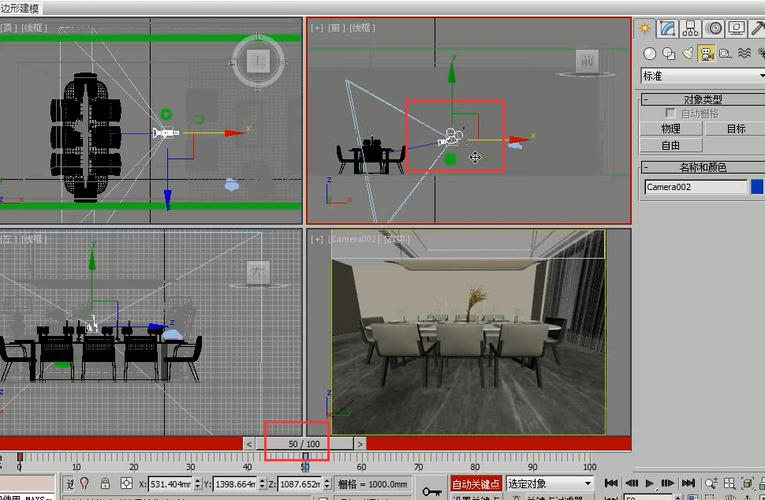
Task: Click the keyframe at frame 0 on track bar
Action: coord(20,457)
